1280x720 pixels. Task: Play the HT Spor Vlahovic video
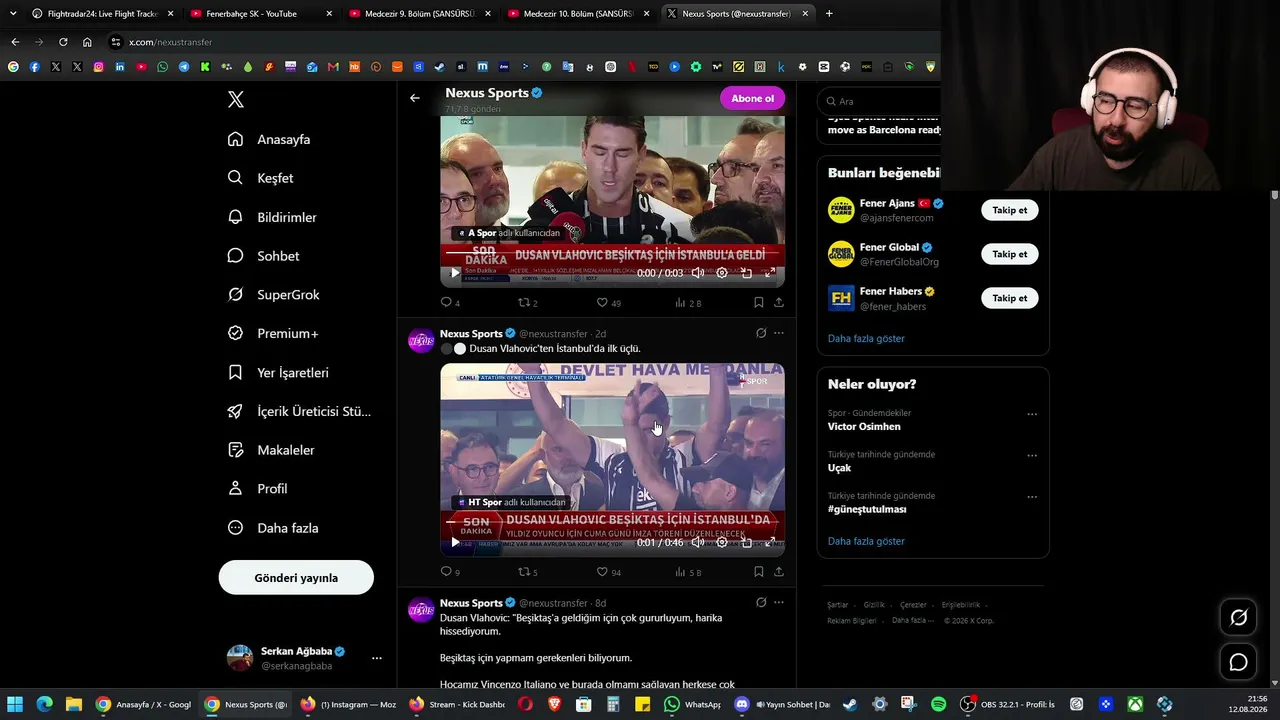[455, 542]
